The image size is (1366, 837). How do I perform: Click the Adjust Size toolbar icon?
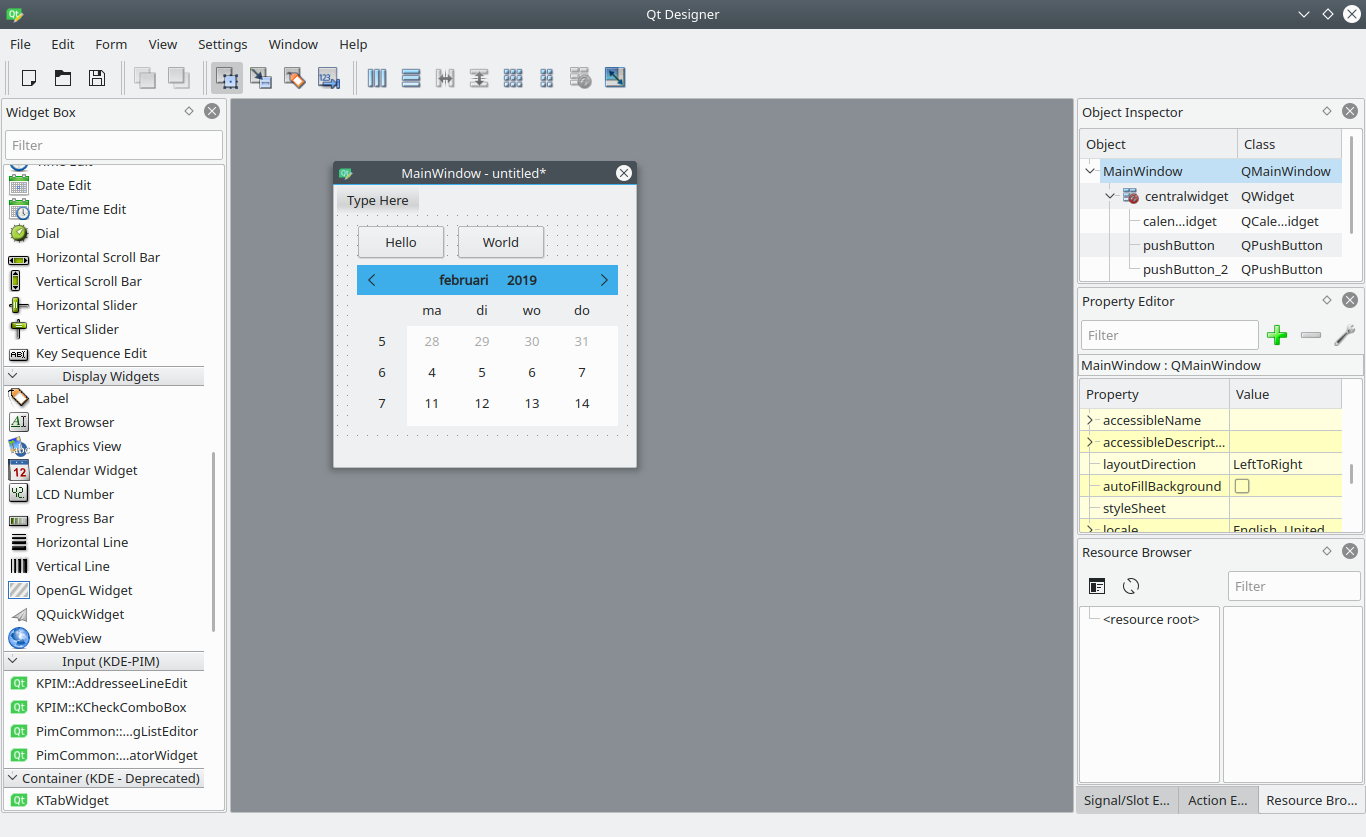[615, 77]
